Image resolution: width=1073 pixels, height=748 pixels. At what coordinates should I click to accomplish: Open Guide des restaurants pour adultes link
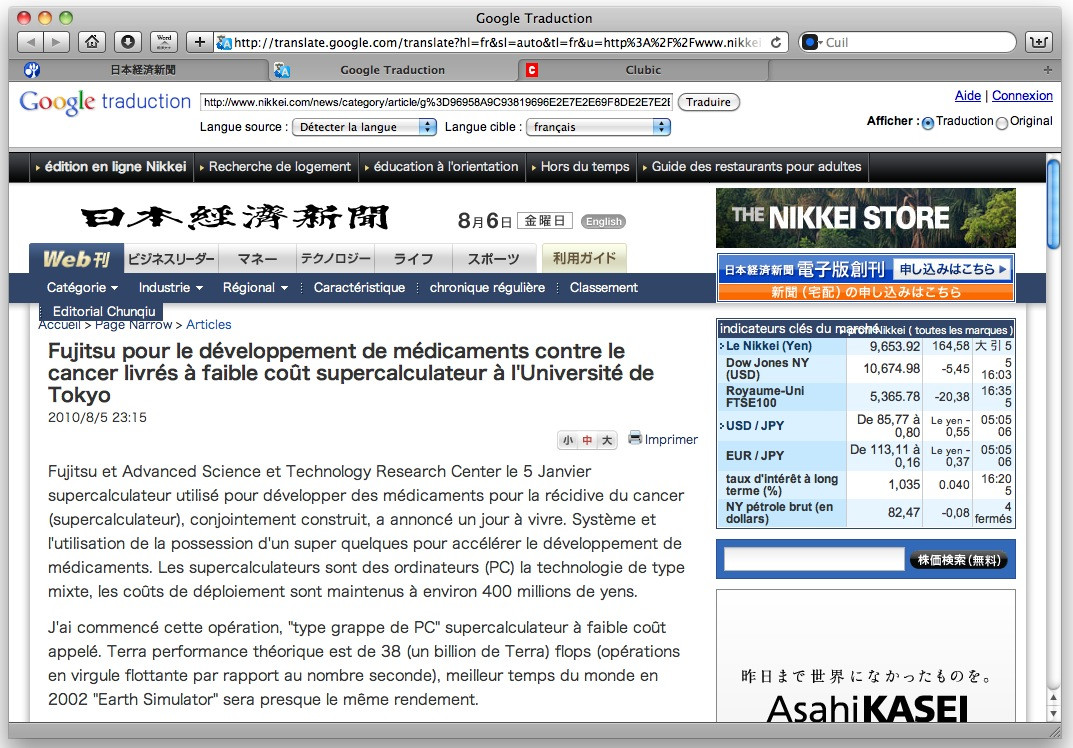pyautogui.click(x=756, y=166)
